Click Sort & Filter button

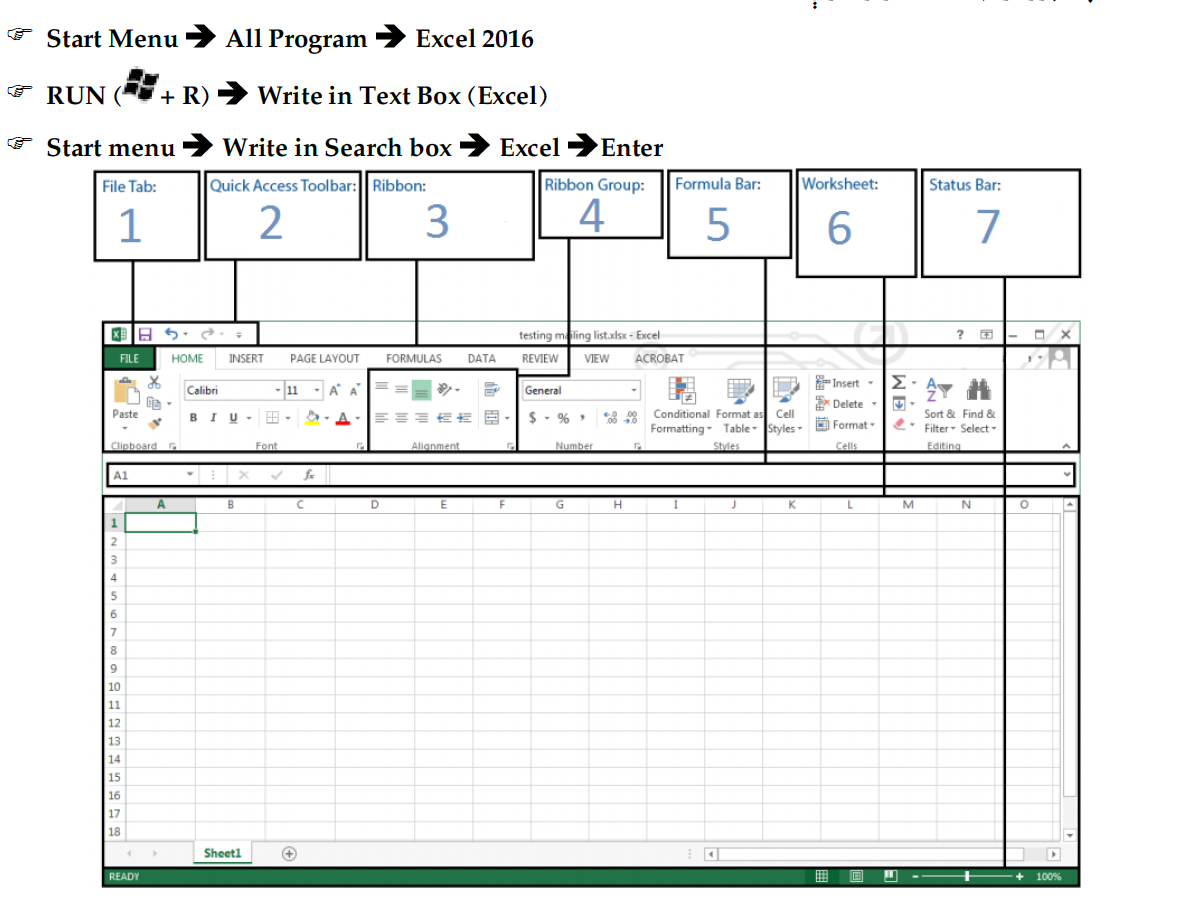point(939,406)
